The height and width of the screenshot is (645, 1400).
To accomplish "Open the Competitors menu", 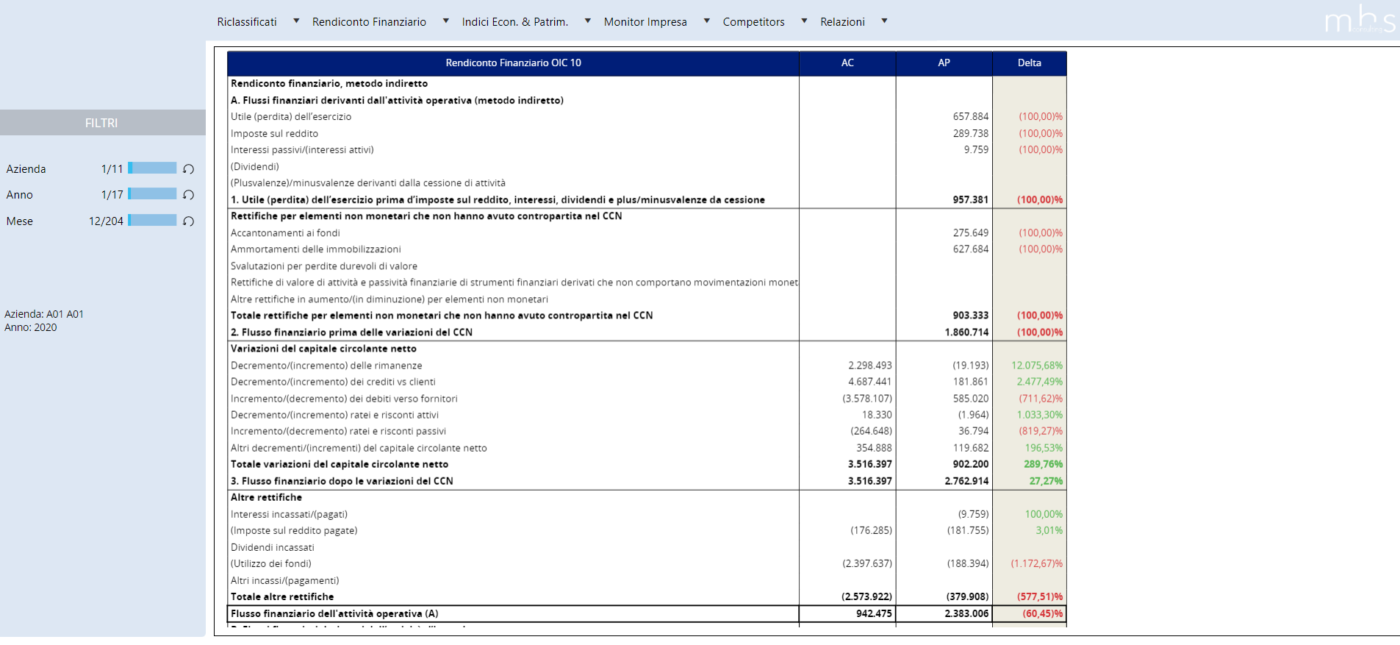I will click(754, 21).
